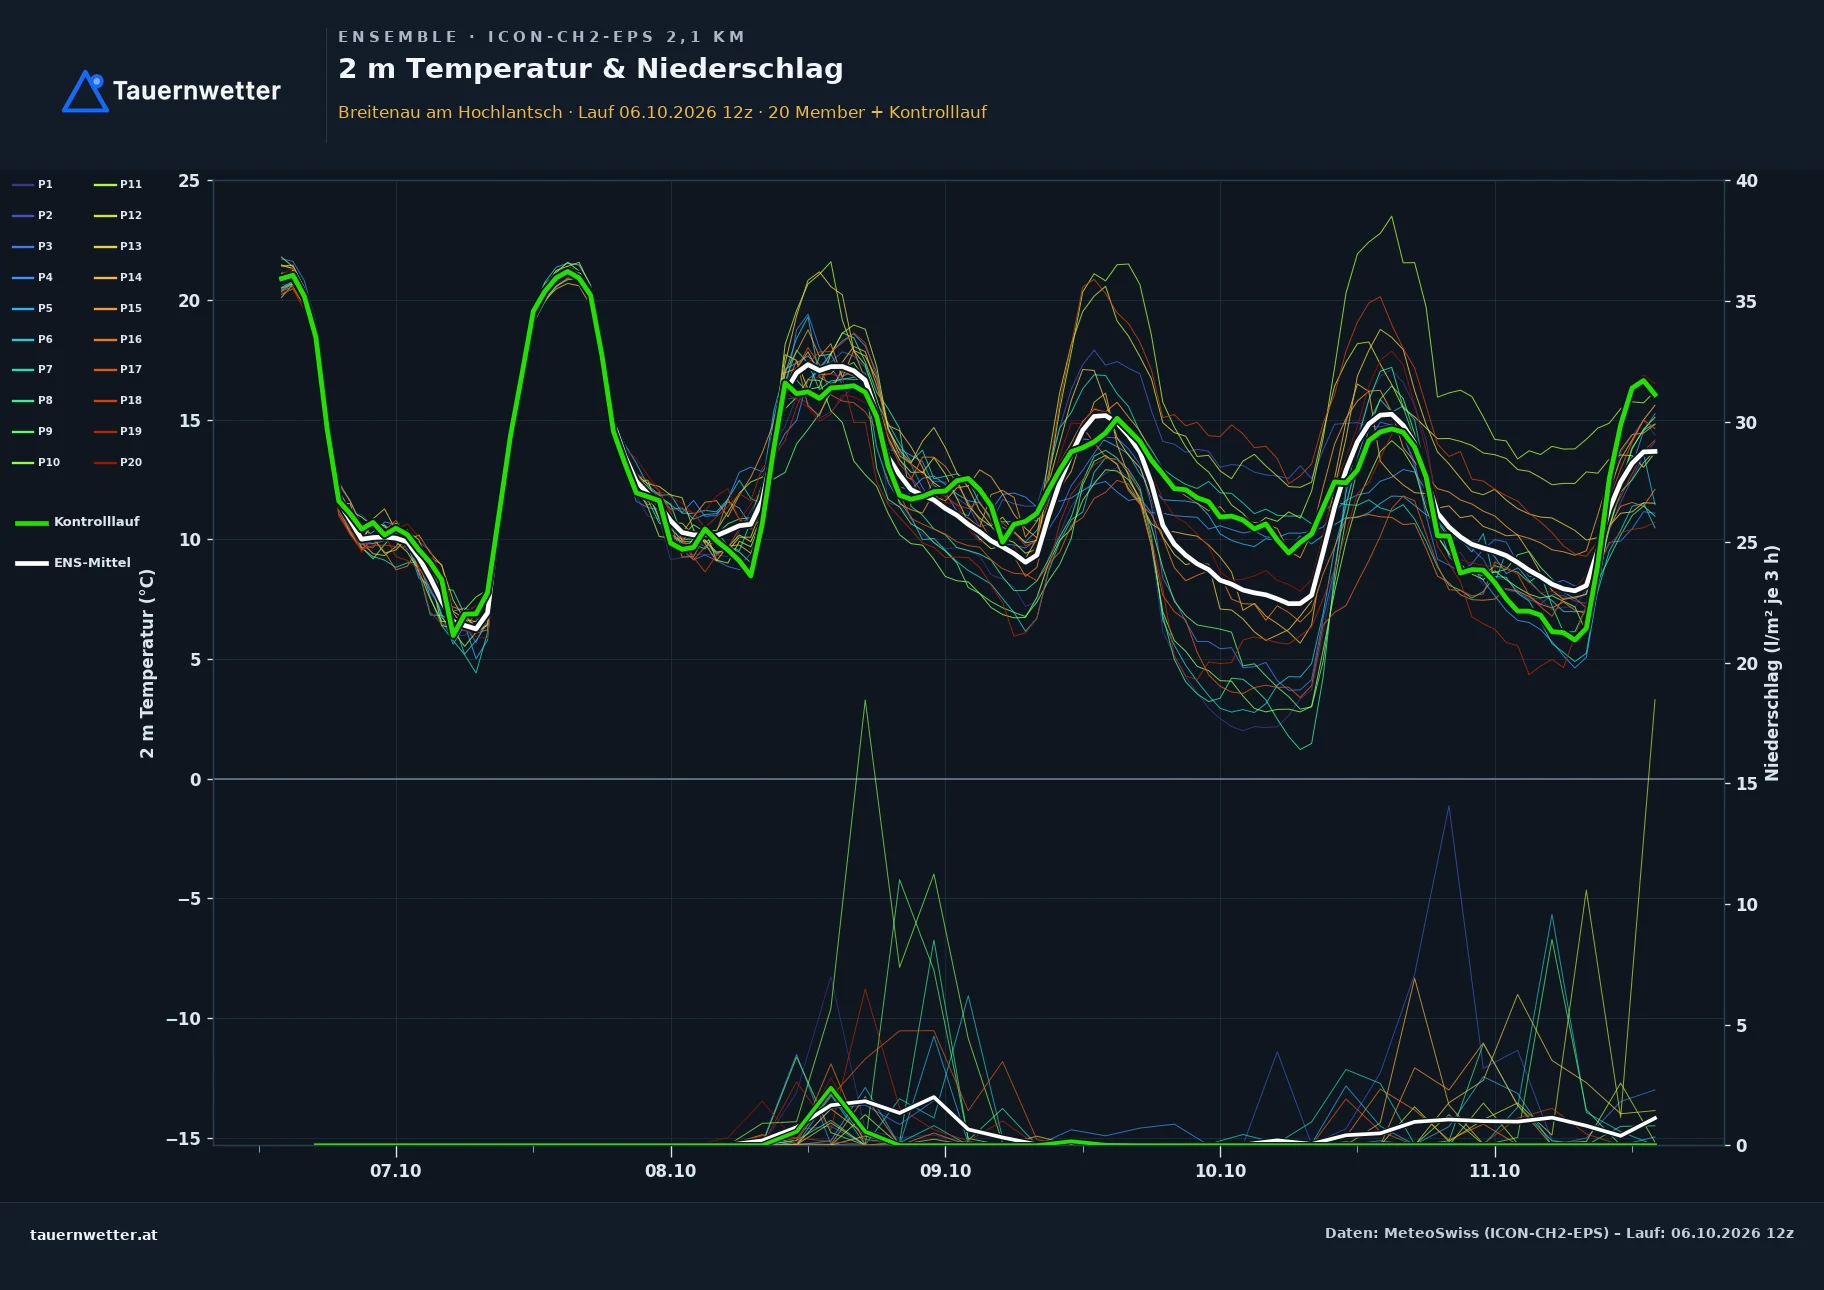Select legend entry P14
The image size is (1824, 1290).
click(x=118, y=277)
